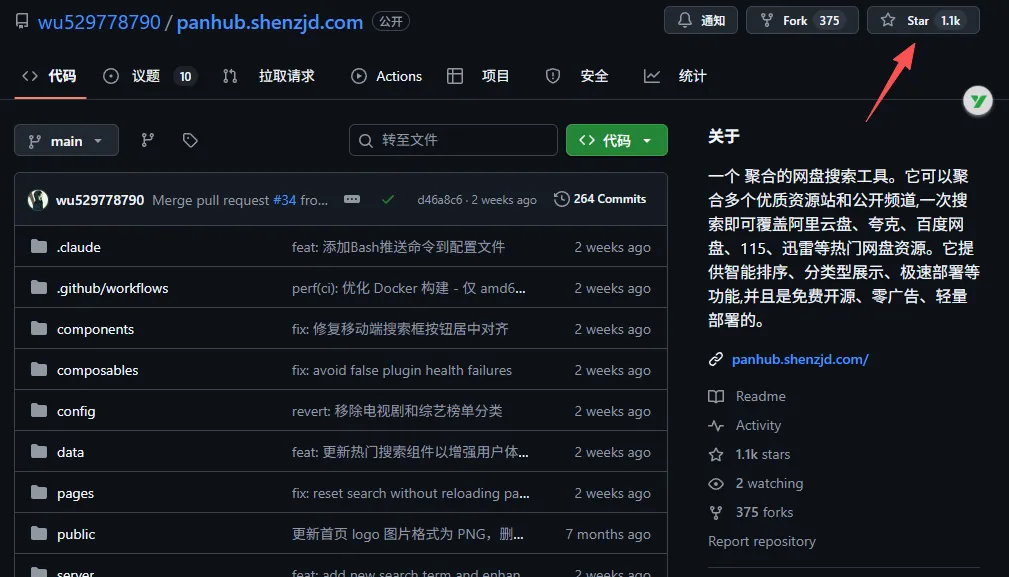Viewport: 1009px width, 577px height.
Task: Open the 统计 insights tab
Action: coord(675,77)
